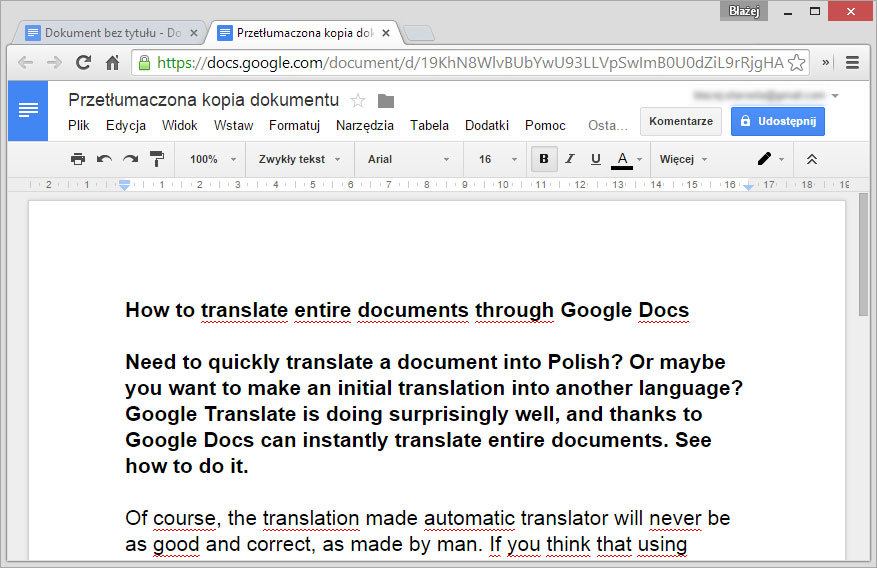Open the Wstaw menu

[x=234, y=126]
